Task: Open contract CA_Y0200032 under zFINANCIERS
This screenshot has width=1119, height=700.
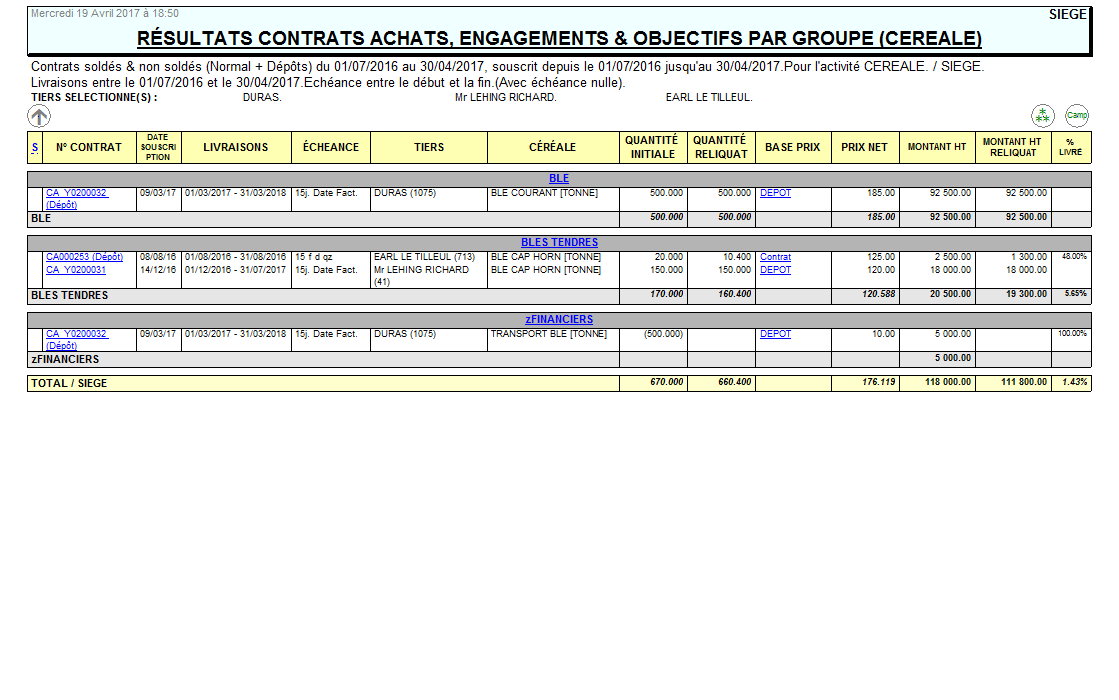Action: (77, 334)
